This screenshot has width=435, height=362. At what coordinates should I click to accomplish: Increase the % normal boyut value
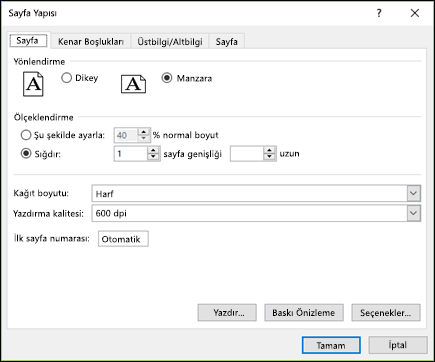click(x=144, y=132)
